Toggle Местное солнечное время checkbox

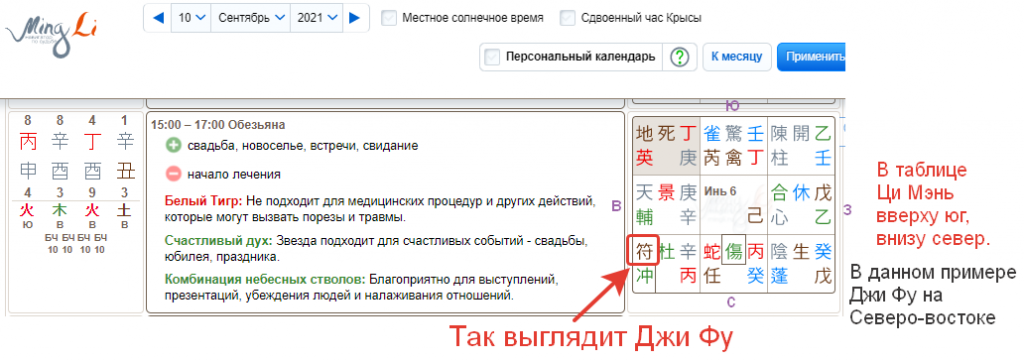390,18
